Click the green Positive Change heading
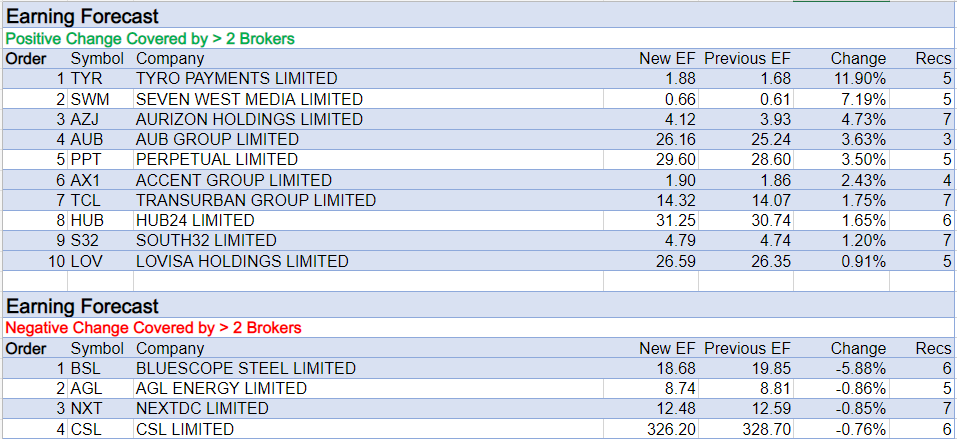Screen dimensions: 957x439 (x=151, y=38)
